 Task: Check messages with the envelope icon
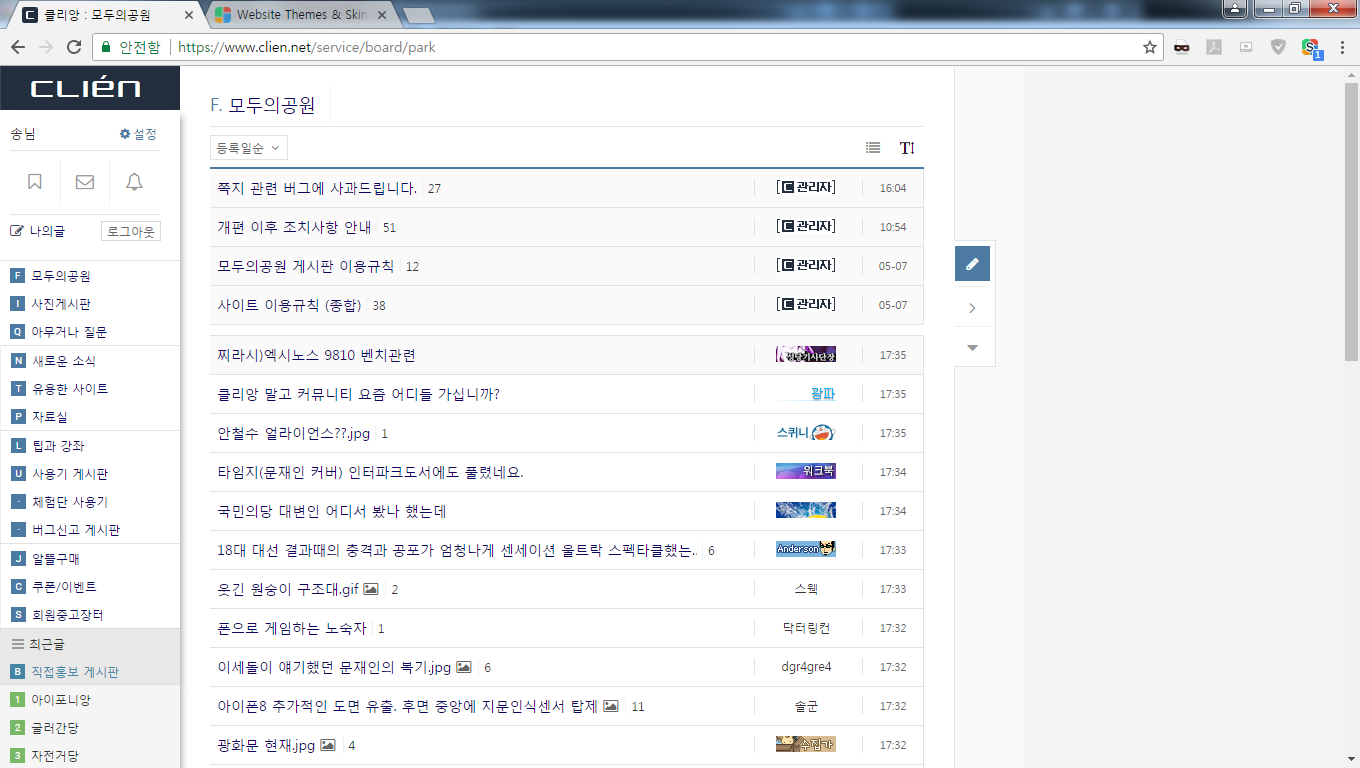84,182
